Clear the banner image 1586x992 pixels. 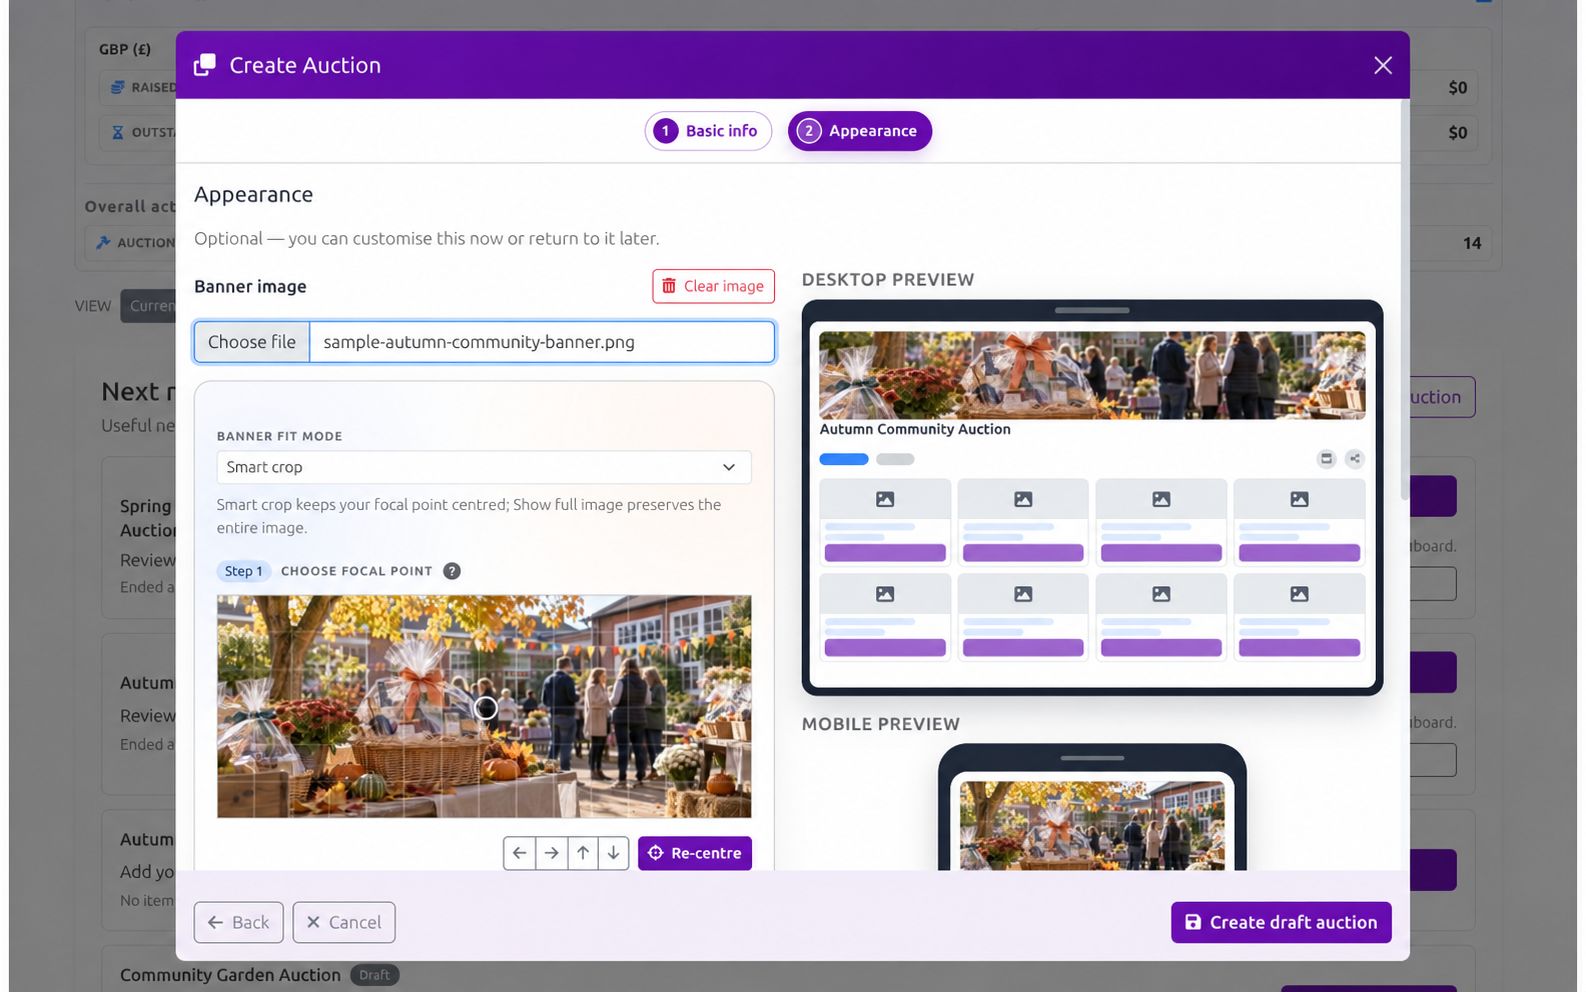[713, 286]
